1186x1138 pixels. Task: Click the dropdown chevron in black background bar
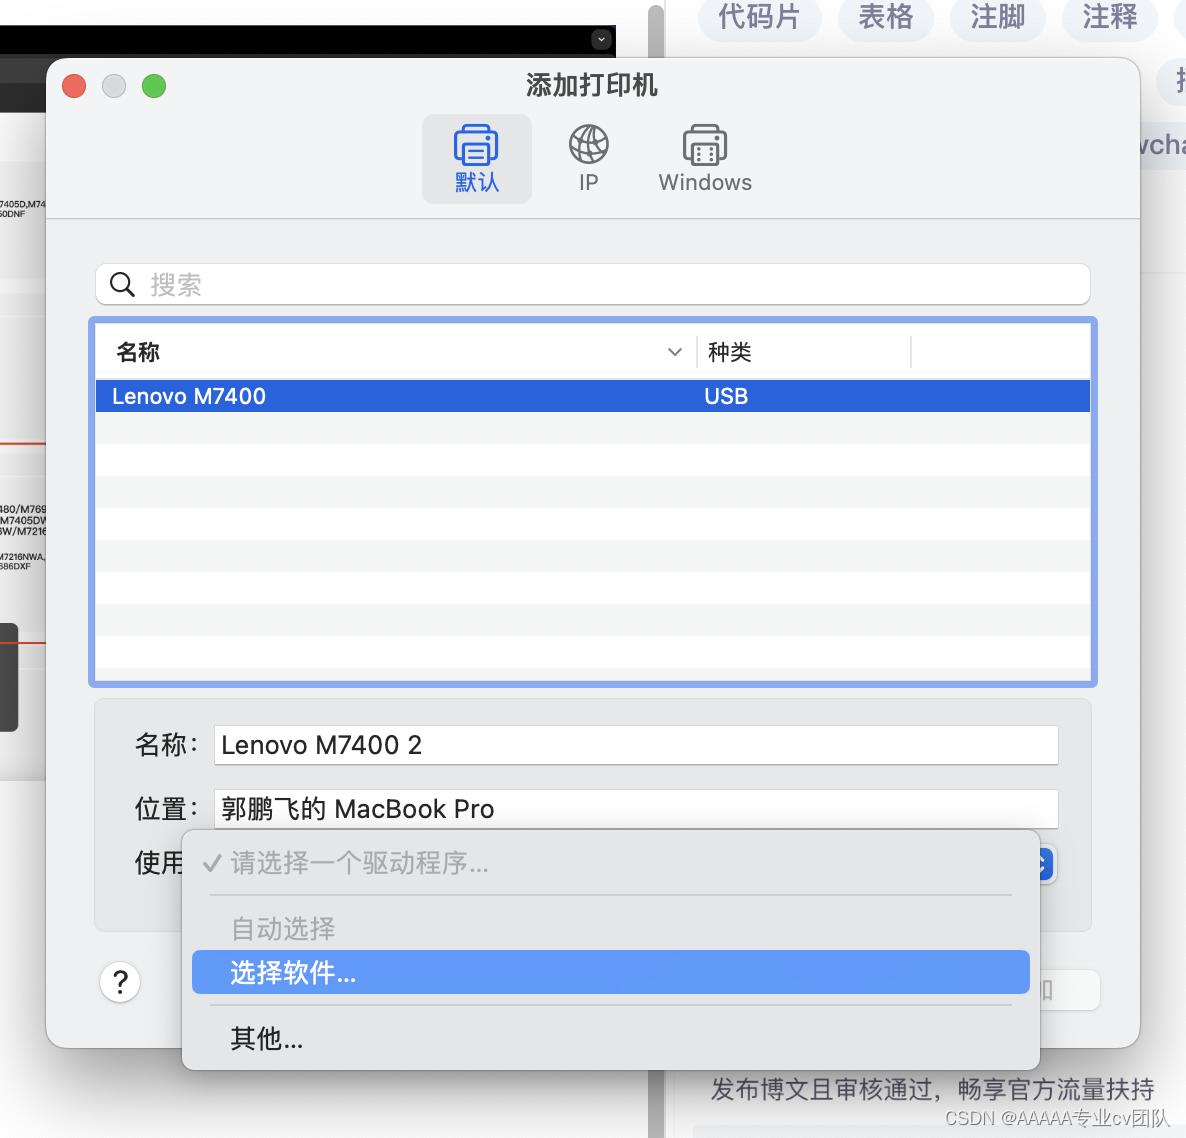(x=601, y=39)
